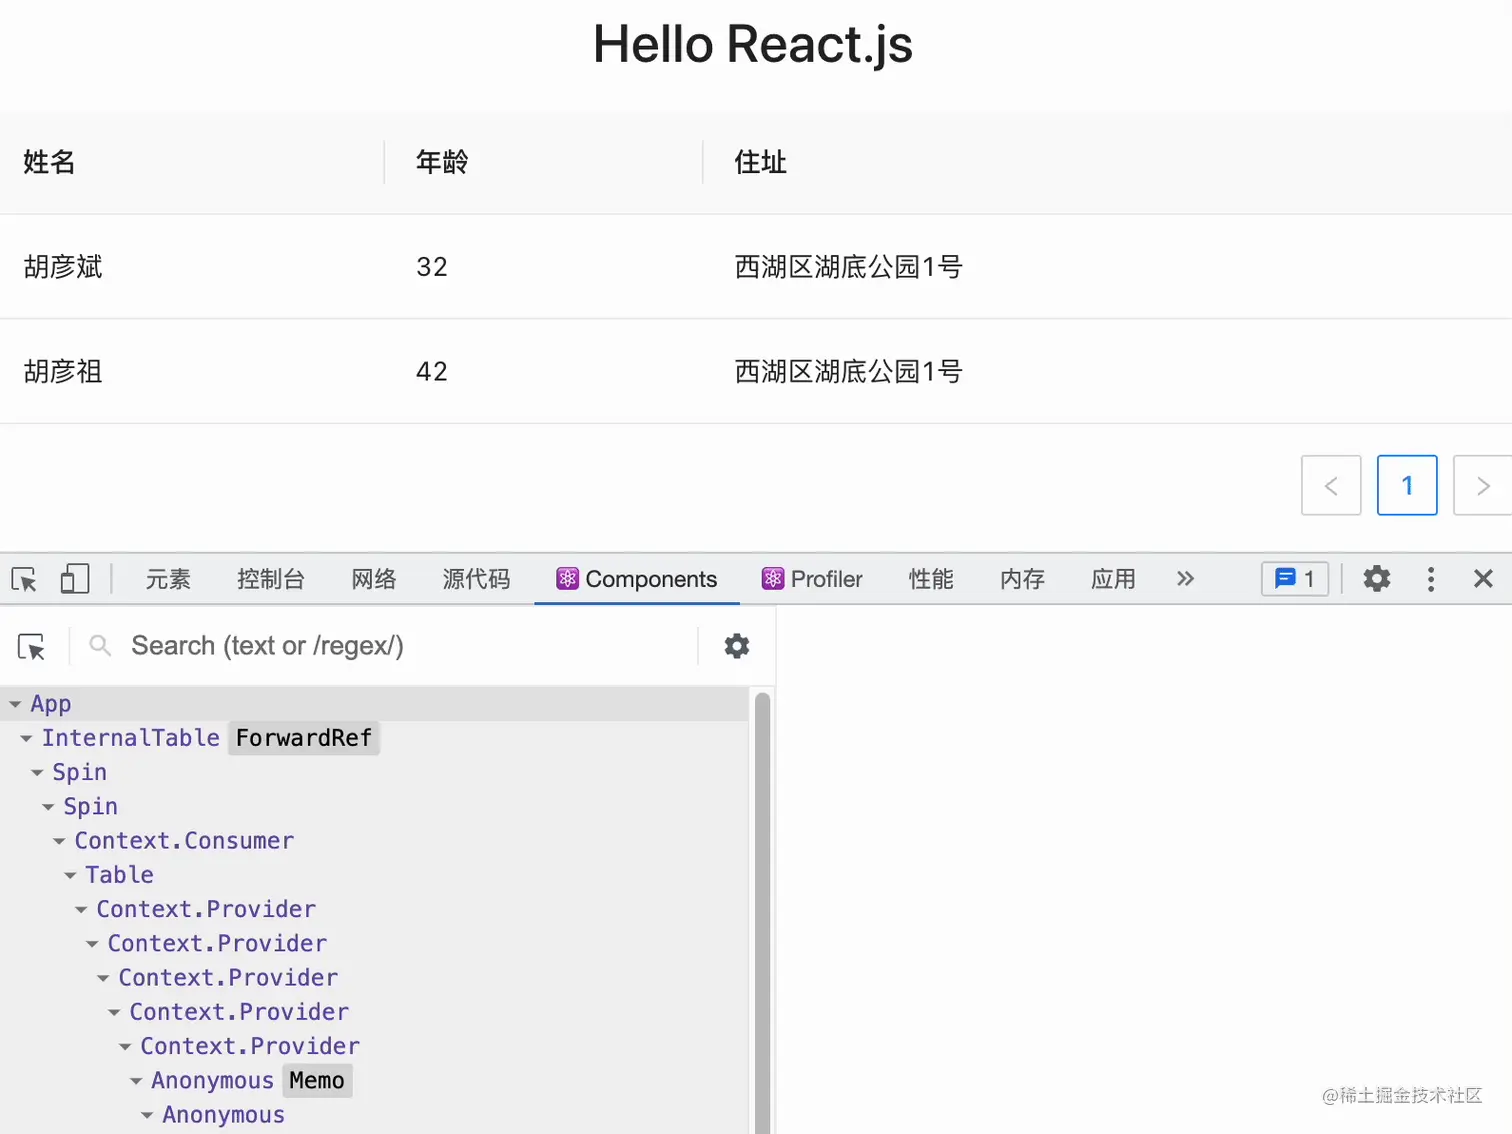Screen dimensions: 1512x1134
Task: Switch to the 元素 tab
Action: pyautogui.click(x=168, y=579)
